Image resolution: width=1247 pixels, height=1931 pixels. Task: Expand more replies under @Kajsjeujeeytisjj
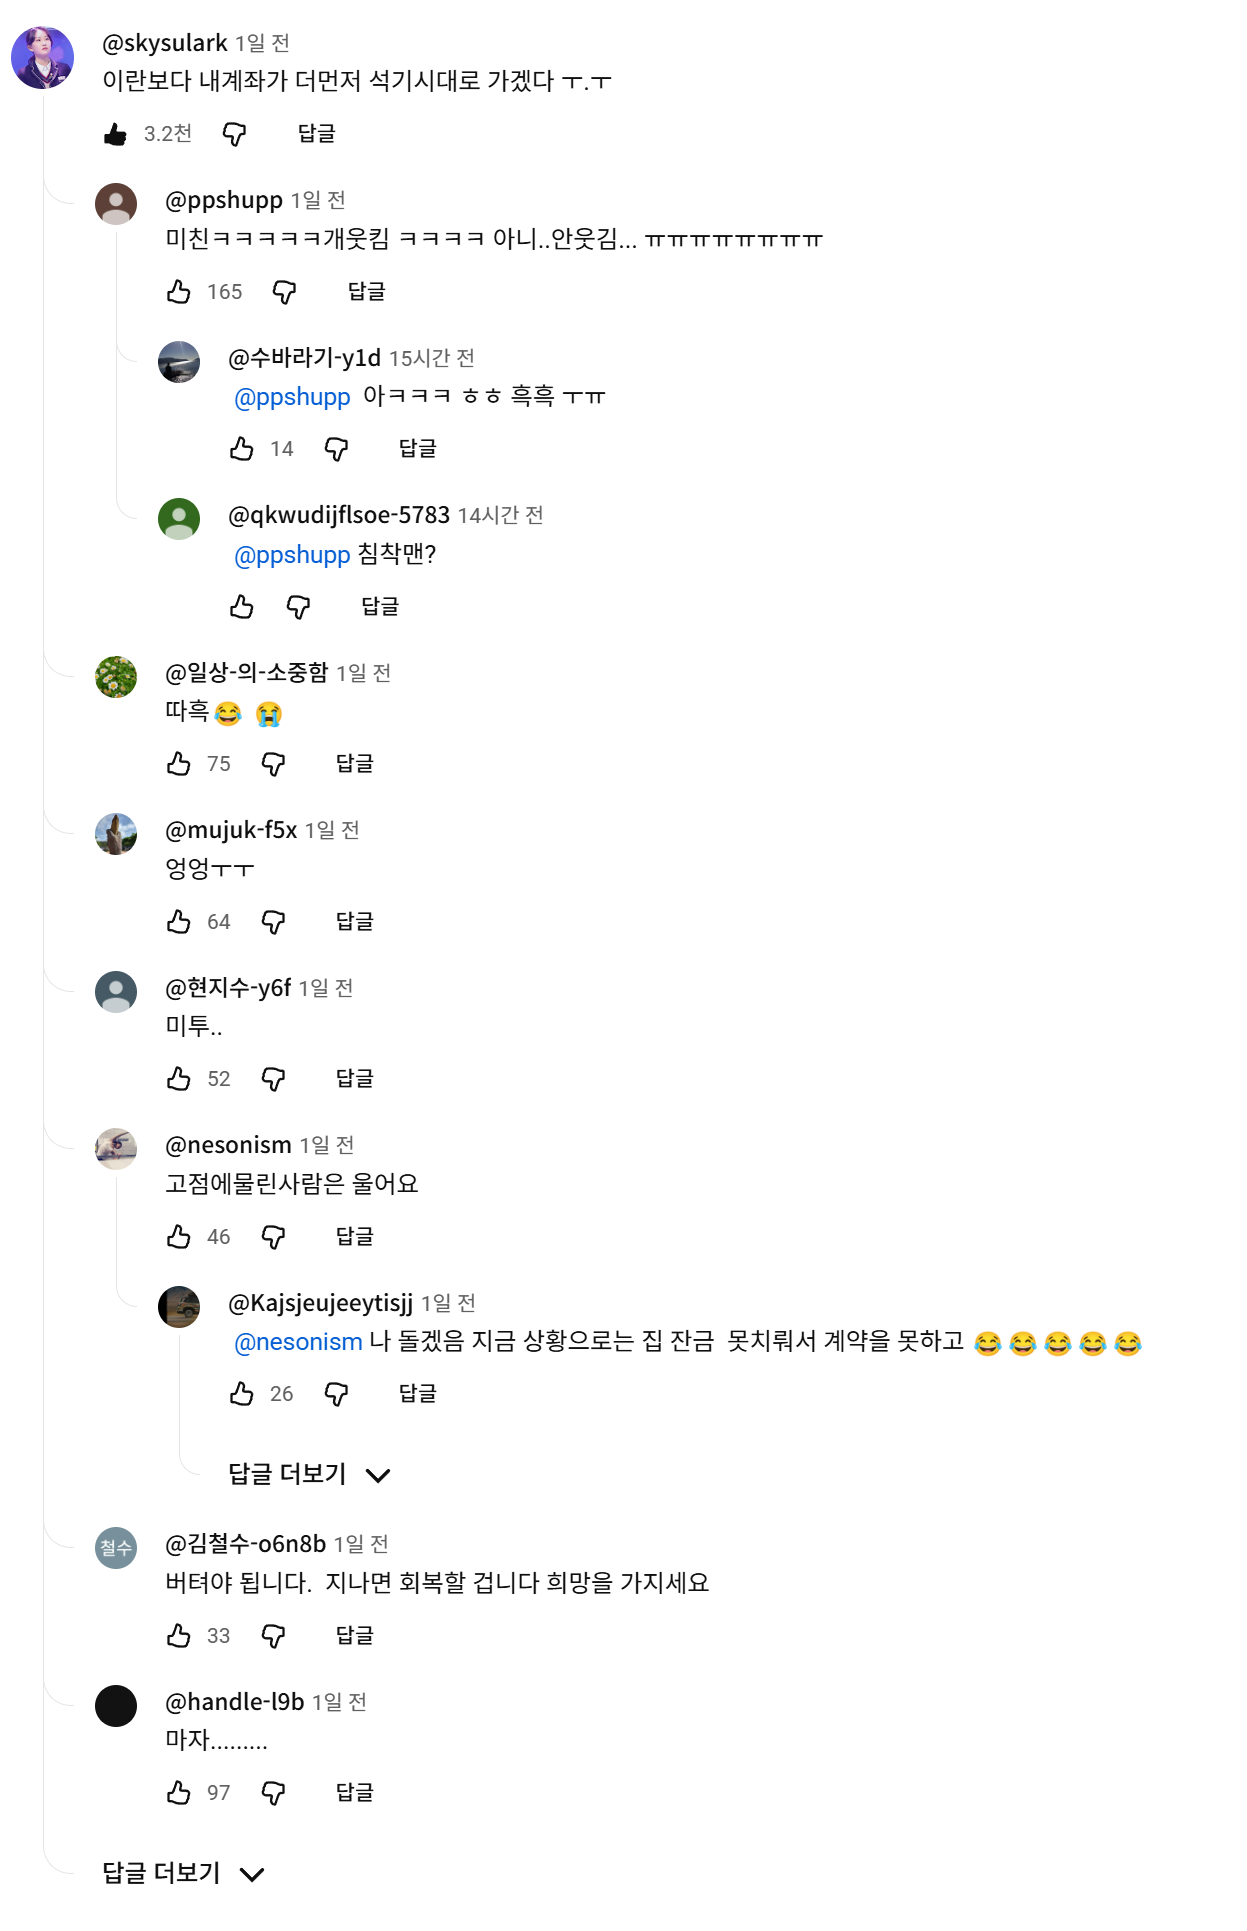click(308, 1474)
